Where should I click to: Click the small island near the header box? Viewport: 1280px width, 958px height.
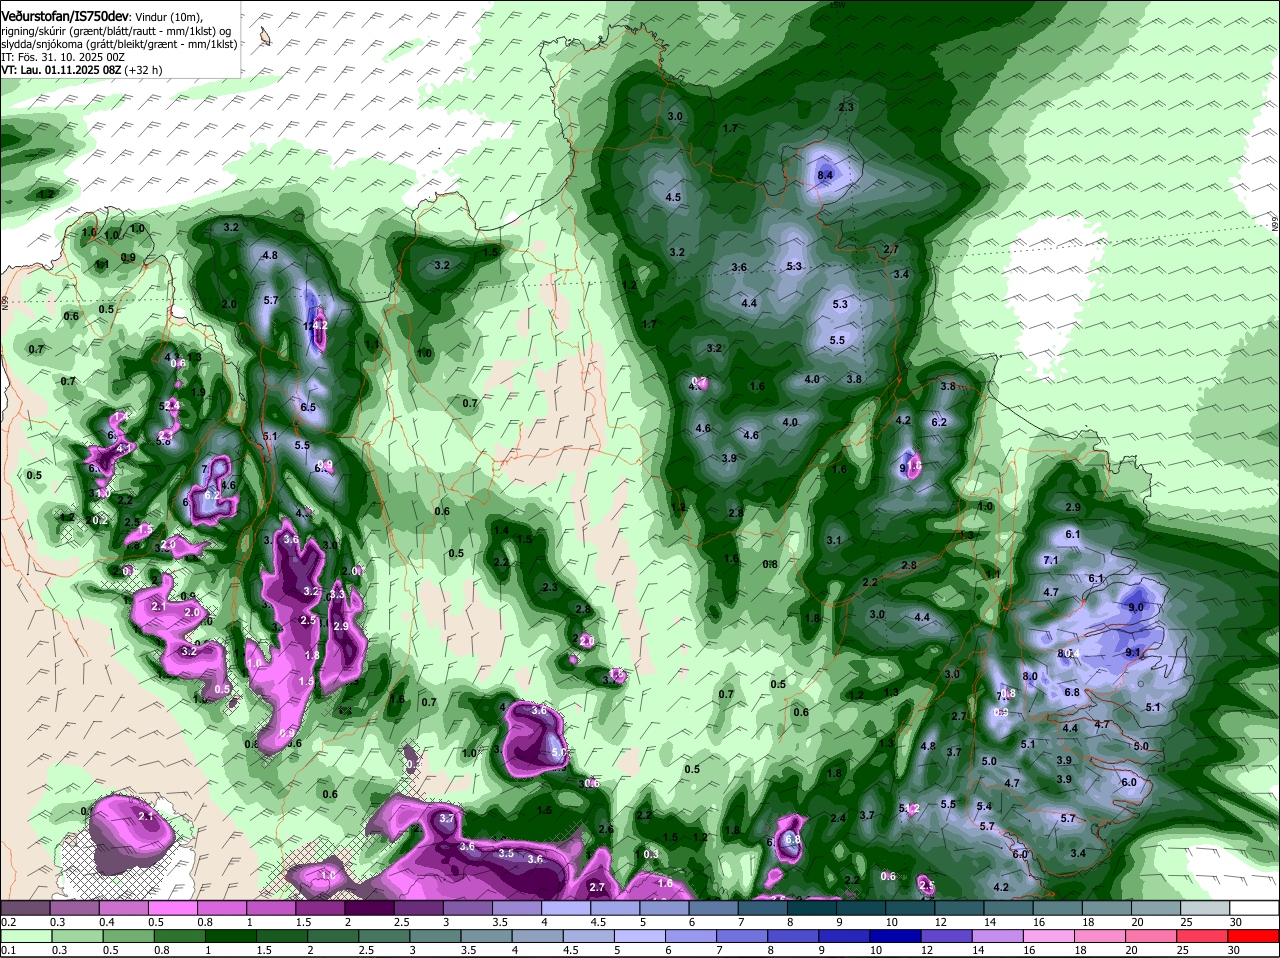264,37
